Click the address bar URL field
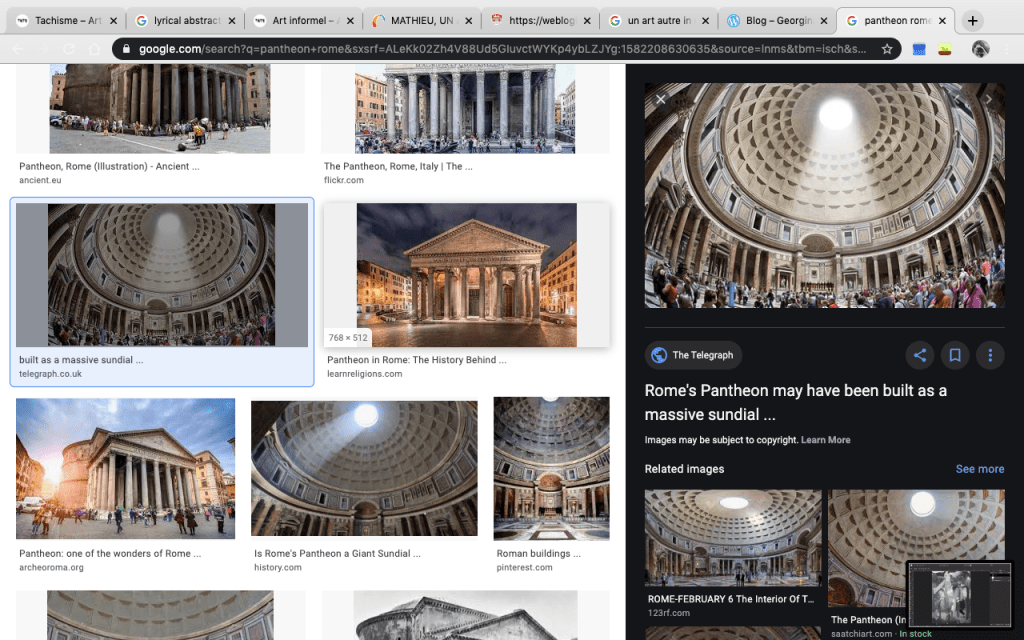Image resolution: width=1024 pixels, height=640 pixels. click(x=500, y=49)
